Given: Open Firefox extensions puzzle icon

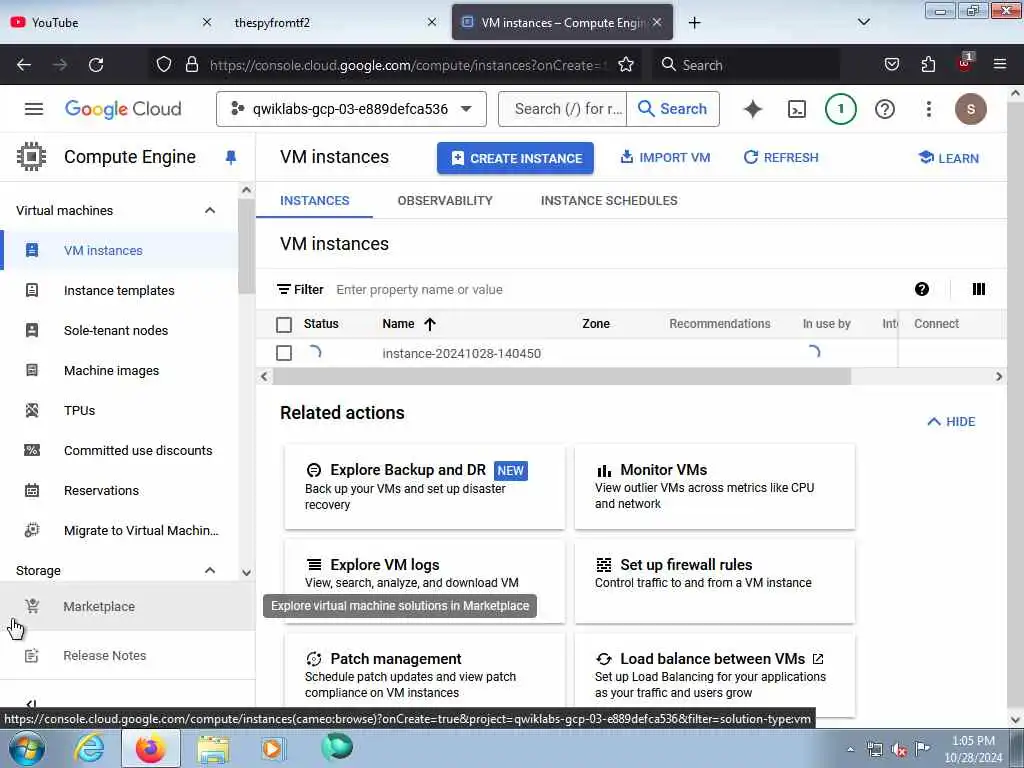Looking at the screenshot, I should (928, 65).
